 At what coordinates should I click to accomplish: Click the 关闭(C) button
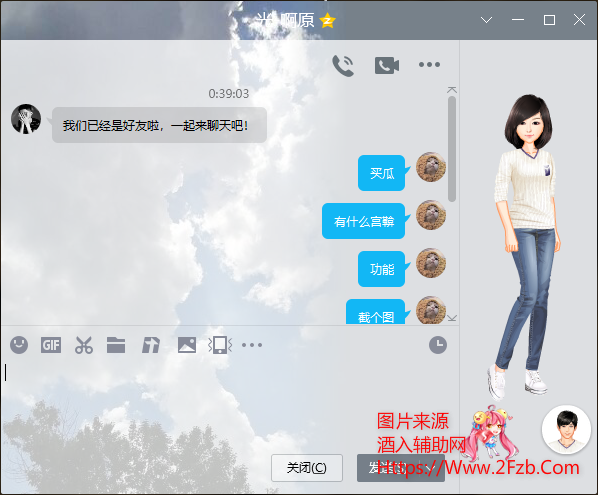pyautogui.click(x=307, y=468)
